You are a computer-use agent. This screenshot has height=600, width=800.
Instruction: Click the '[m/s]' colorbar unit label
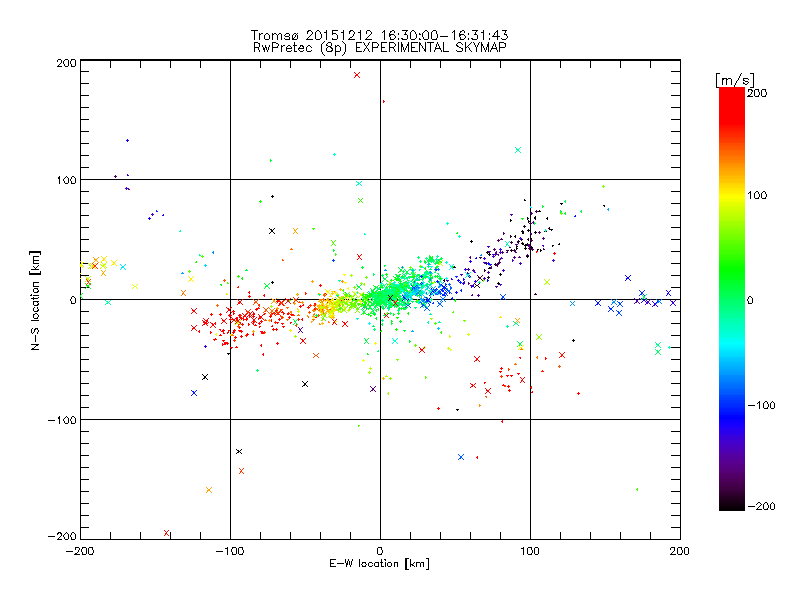735,80
